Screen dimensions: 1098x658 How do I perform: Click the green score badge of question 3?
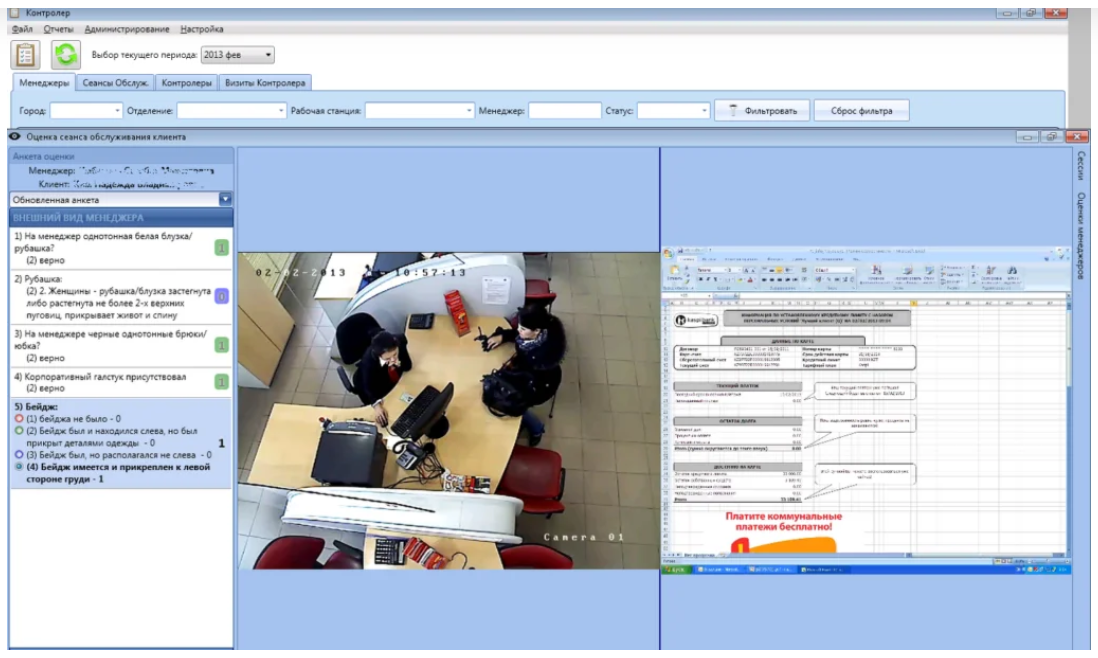coord(221,345)
